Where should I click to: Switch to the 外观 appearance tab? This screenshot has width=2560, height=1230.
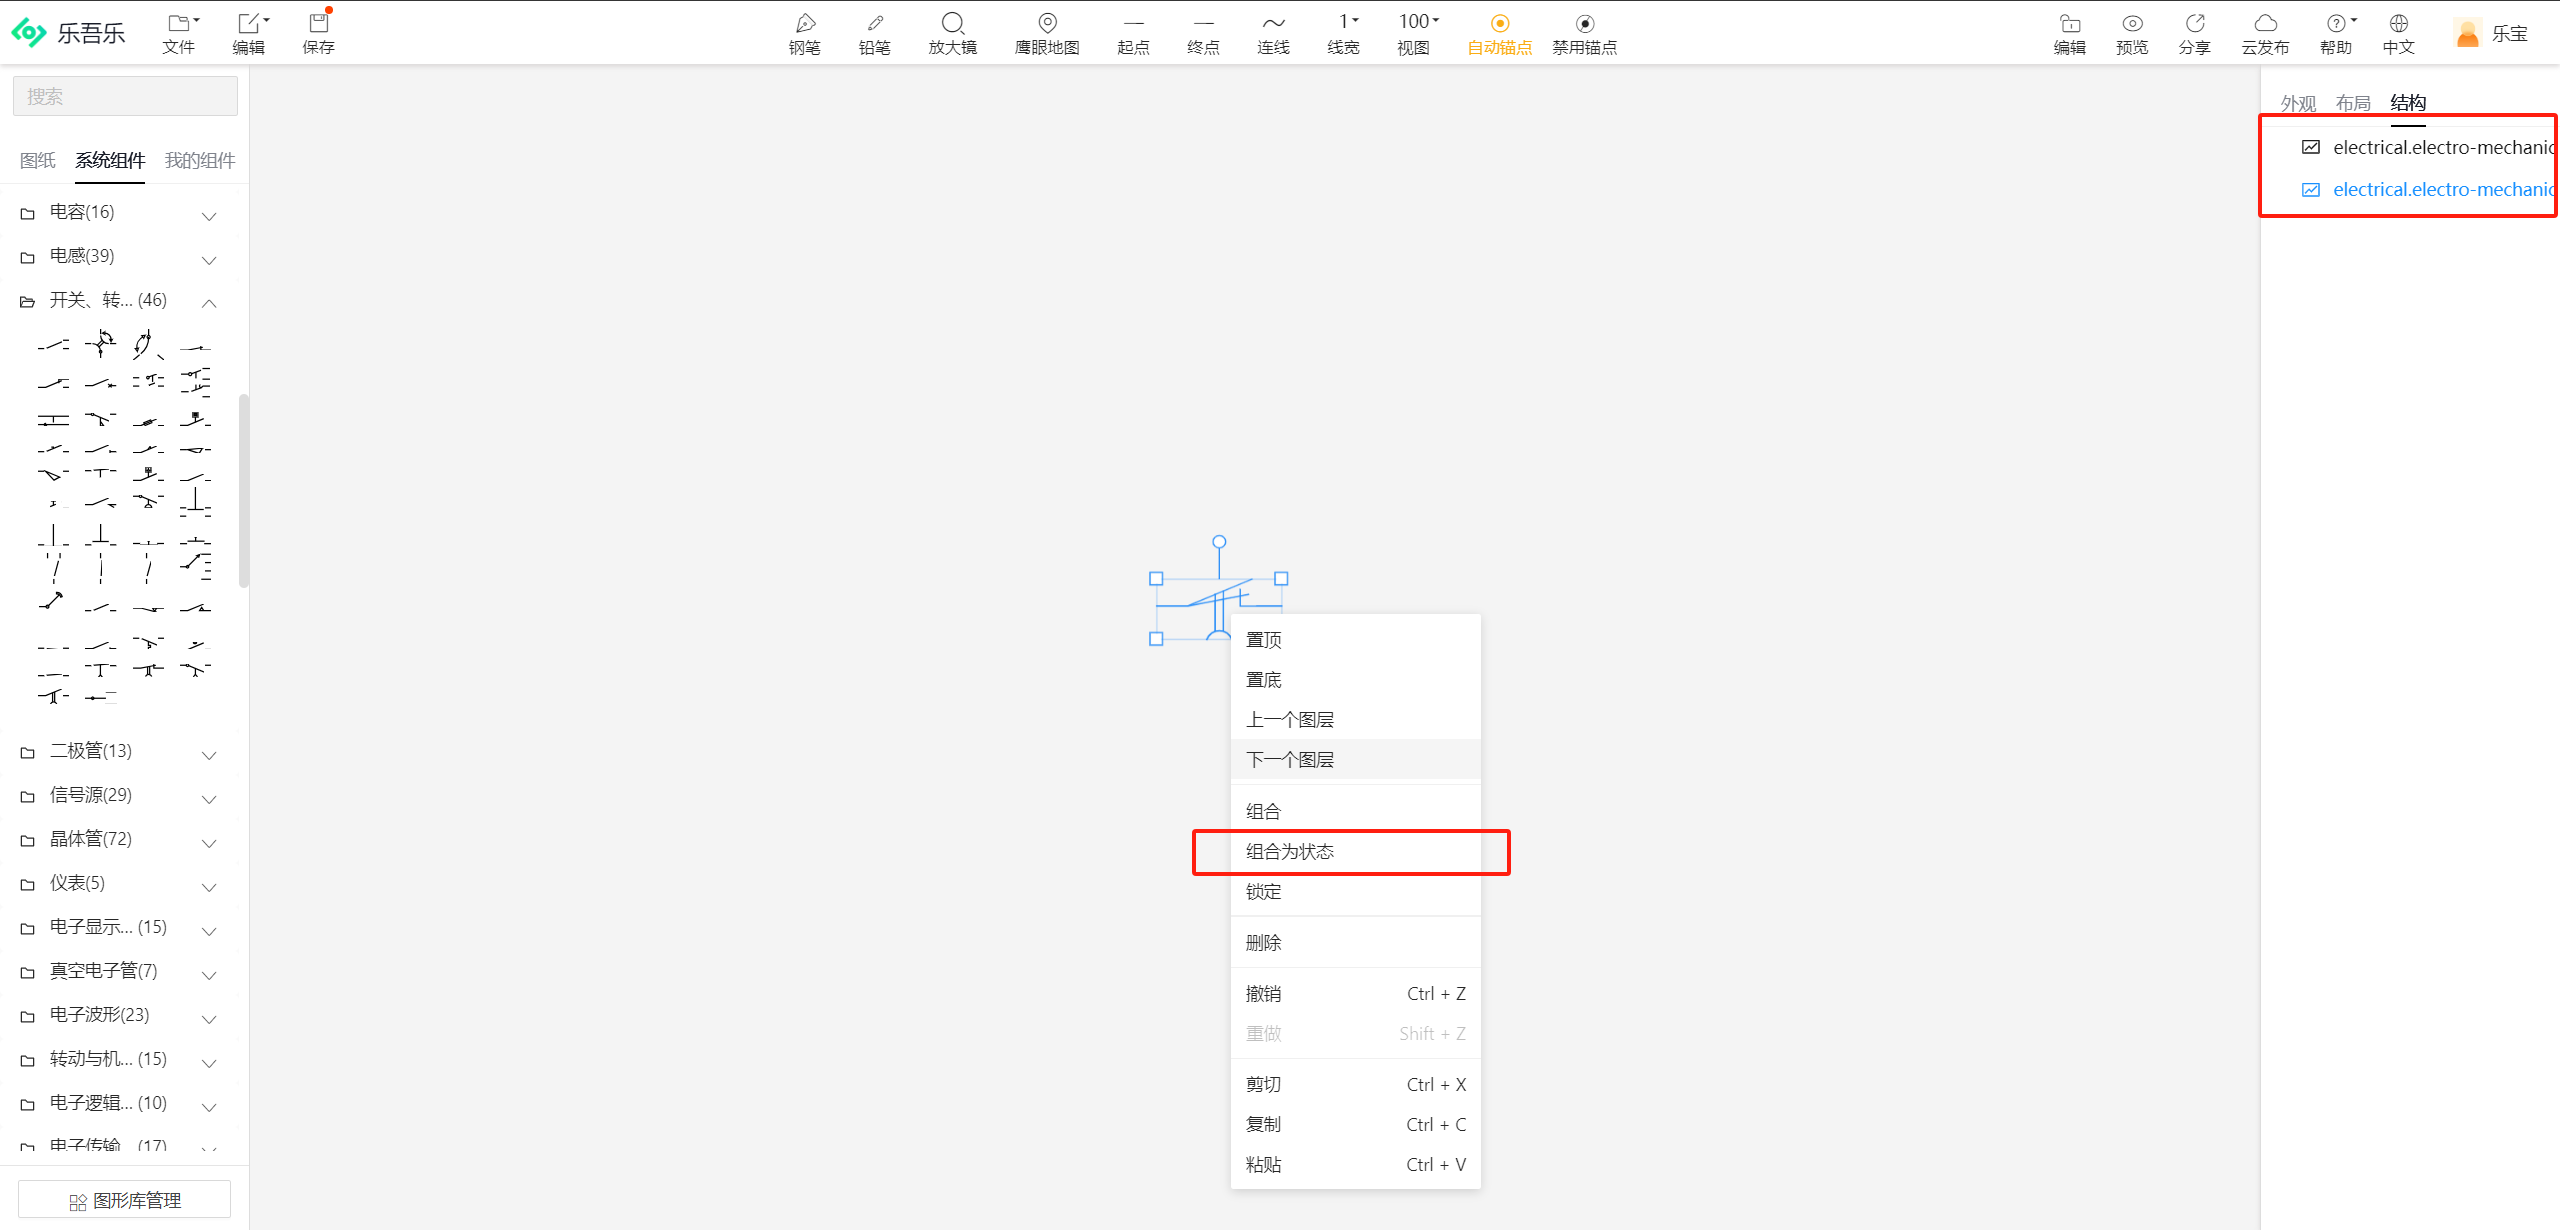(x=2297, y=103)
